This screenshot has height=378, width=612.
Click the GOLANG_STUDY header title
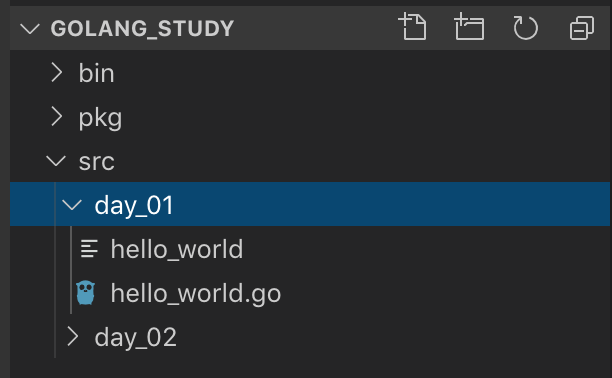(142, 29)
